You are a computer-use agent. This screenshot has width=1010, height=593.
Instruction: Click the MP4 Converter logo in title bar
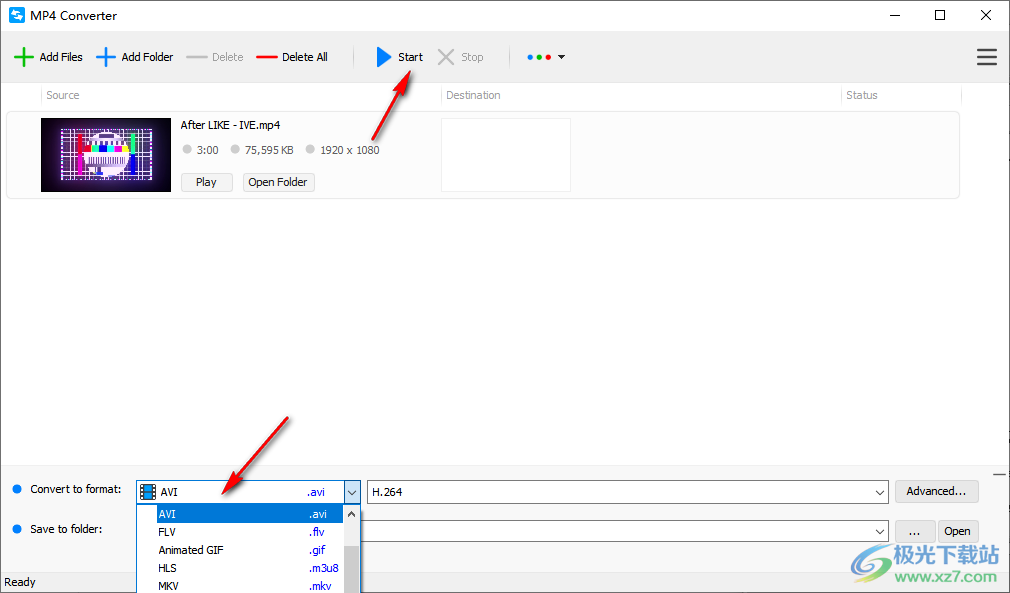(16, 15)
